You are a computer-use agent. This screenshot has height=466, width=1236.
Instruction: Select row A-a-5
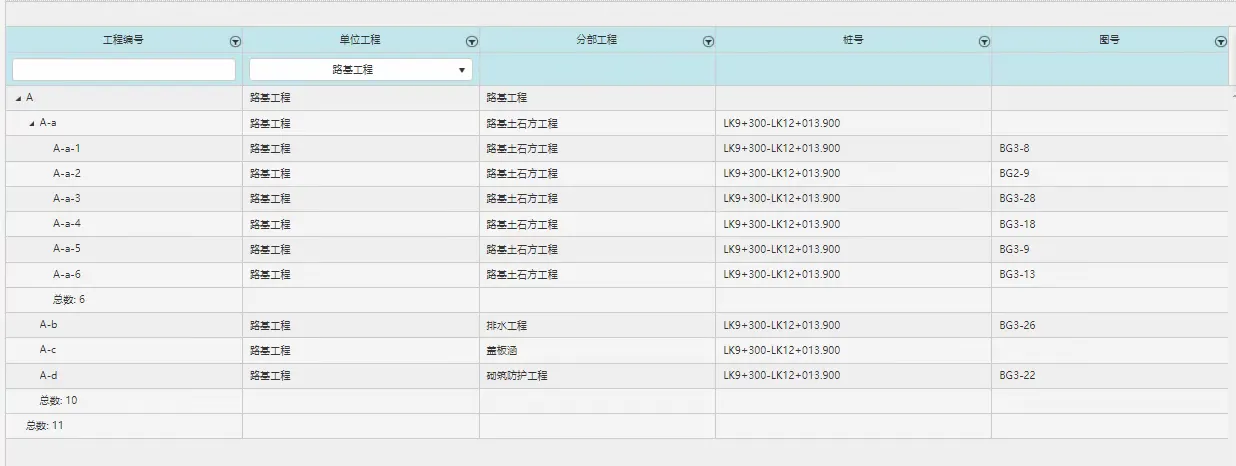coord(617,250)
